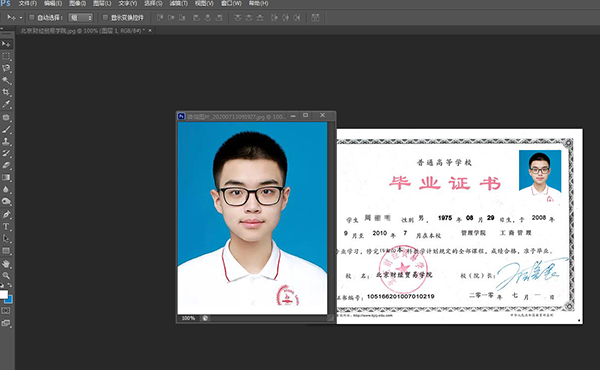Select the Zoom magnifier tool
Screen dimensions: 600x370
[x=6, y=275]
